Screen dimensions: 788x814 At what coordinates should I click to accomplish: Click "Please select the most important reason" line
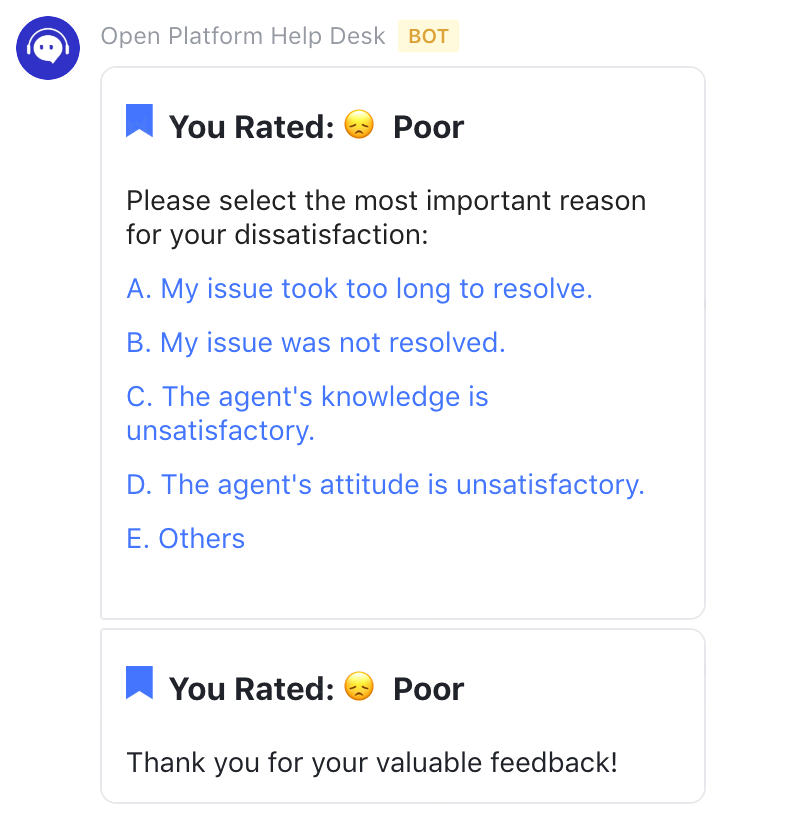(x=386, y=200)
